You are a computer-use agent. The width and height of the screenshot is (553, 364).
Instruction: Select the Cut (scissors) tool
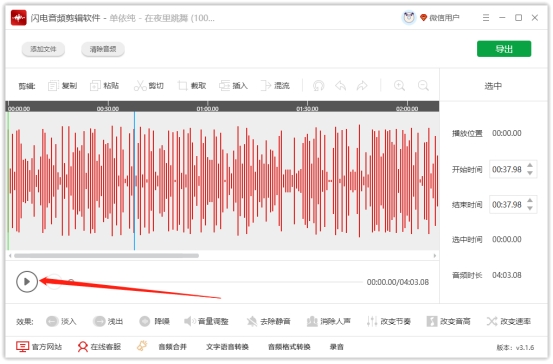tap(149, 86)
